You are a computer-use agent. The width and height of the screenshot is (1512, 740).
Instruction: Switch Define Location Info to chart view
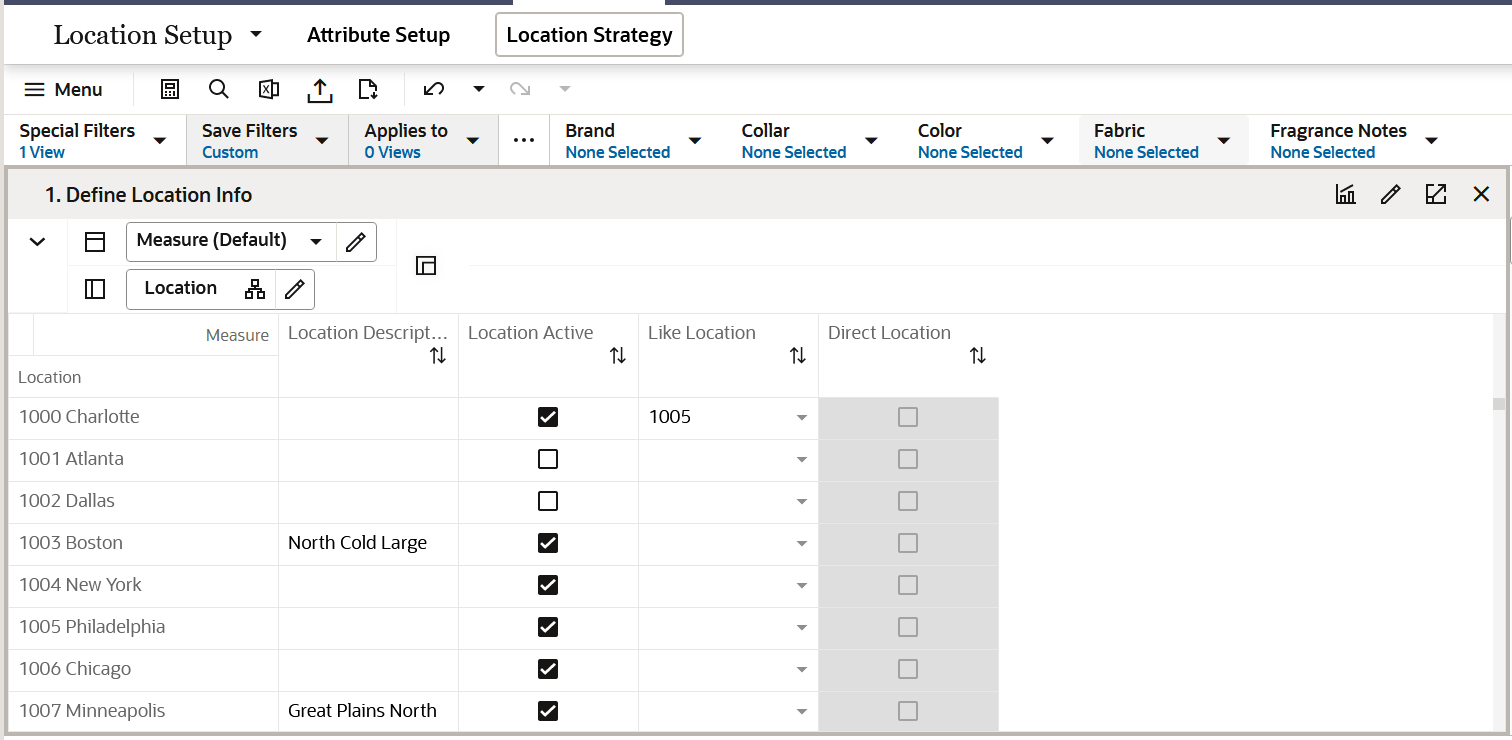1345,194
